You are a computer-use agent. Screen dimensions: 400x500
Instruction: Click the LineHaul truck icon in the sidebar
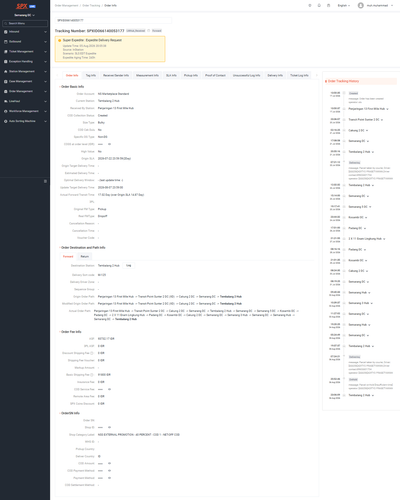click(x=6, y=101)
